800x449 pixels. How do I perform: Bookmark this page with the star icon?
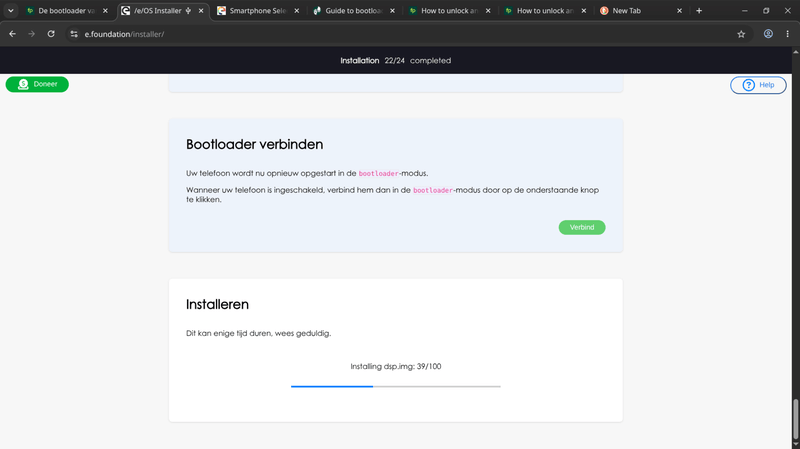741,34
